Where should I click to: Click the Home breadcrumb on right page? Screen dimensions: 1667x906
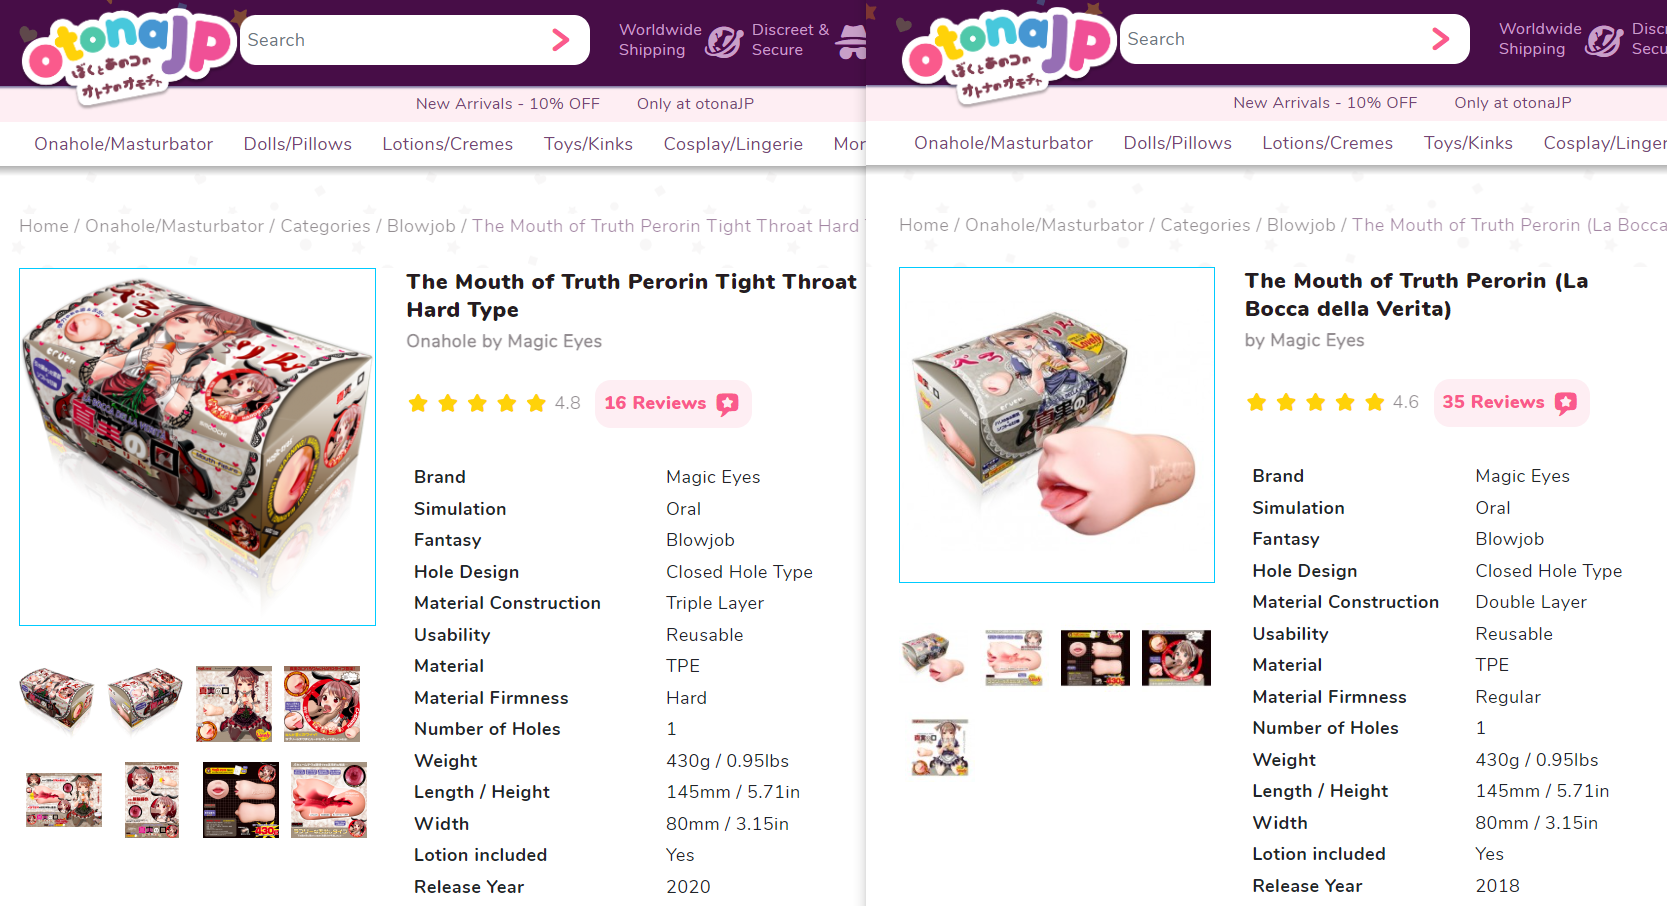point(924,225)
